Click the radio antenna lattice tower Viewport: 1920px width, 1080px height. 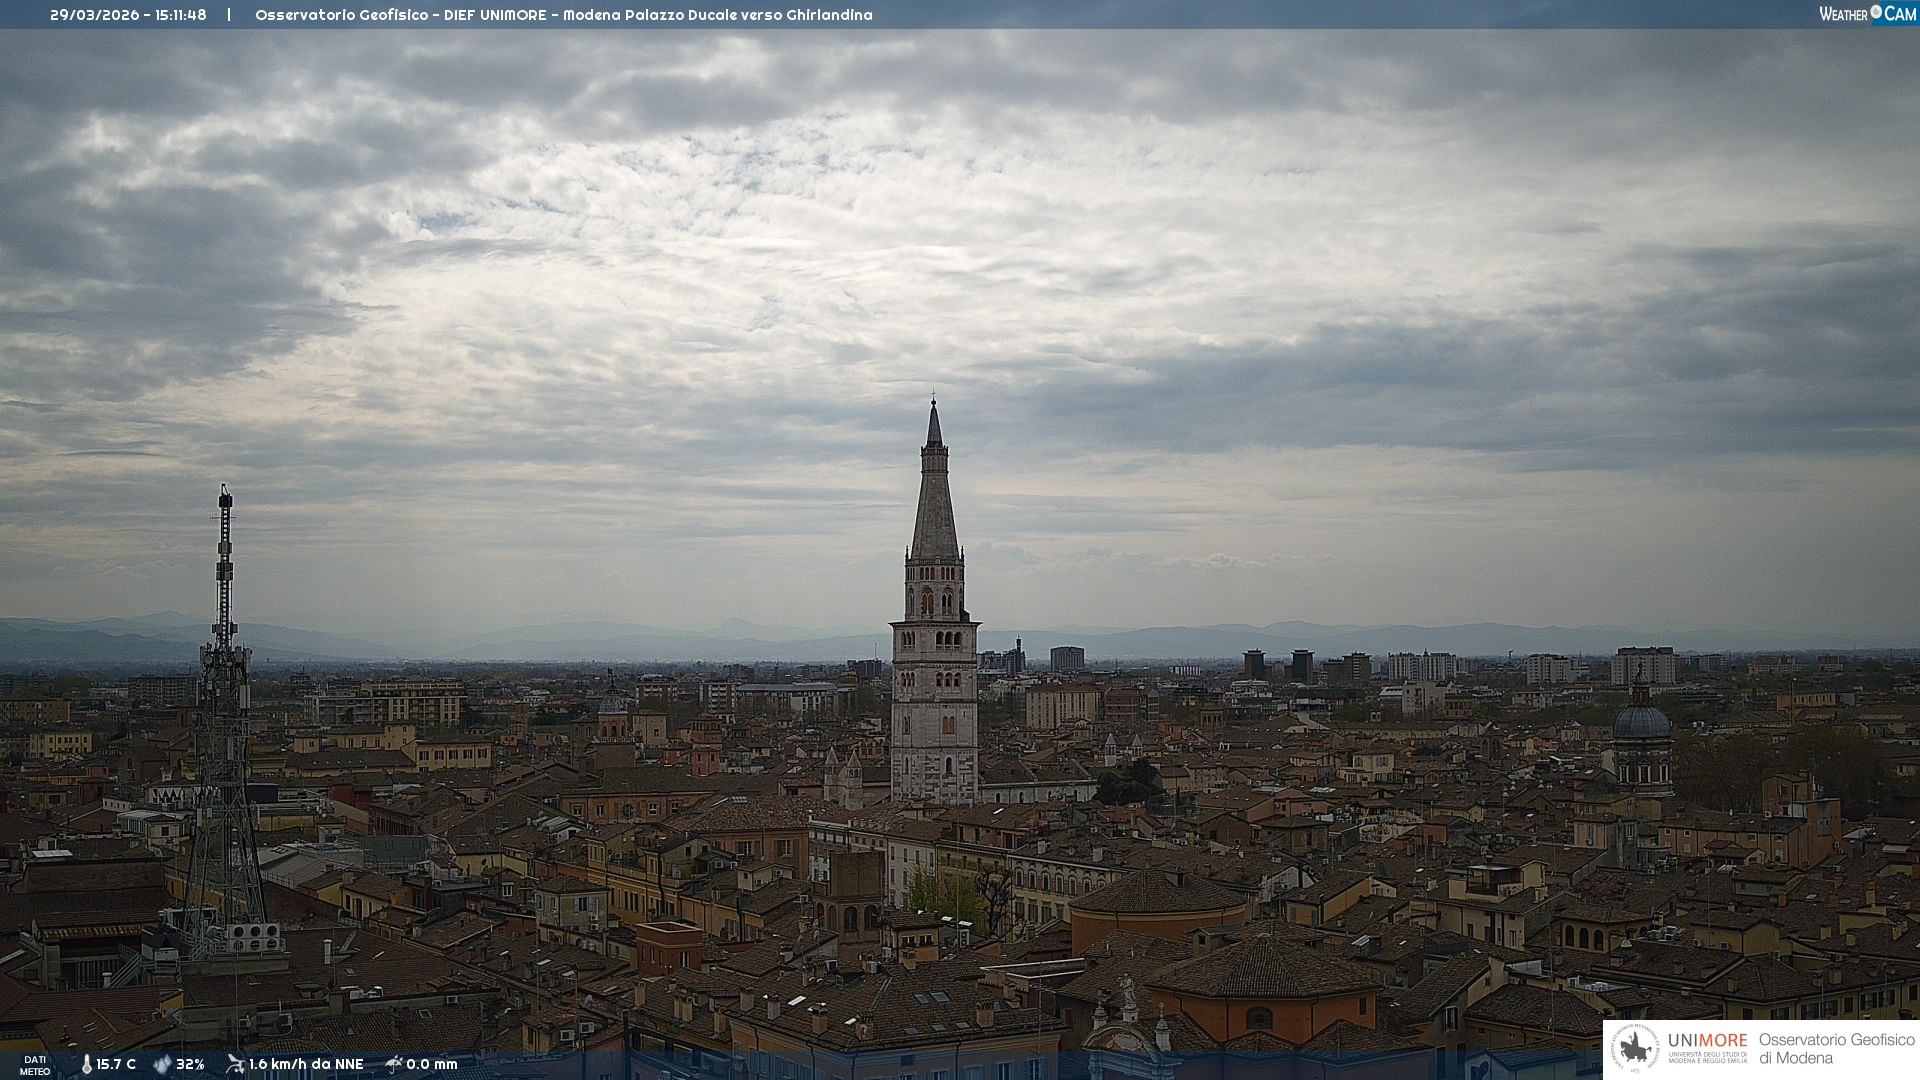(x=224, y=700)
